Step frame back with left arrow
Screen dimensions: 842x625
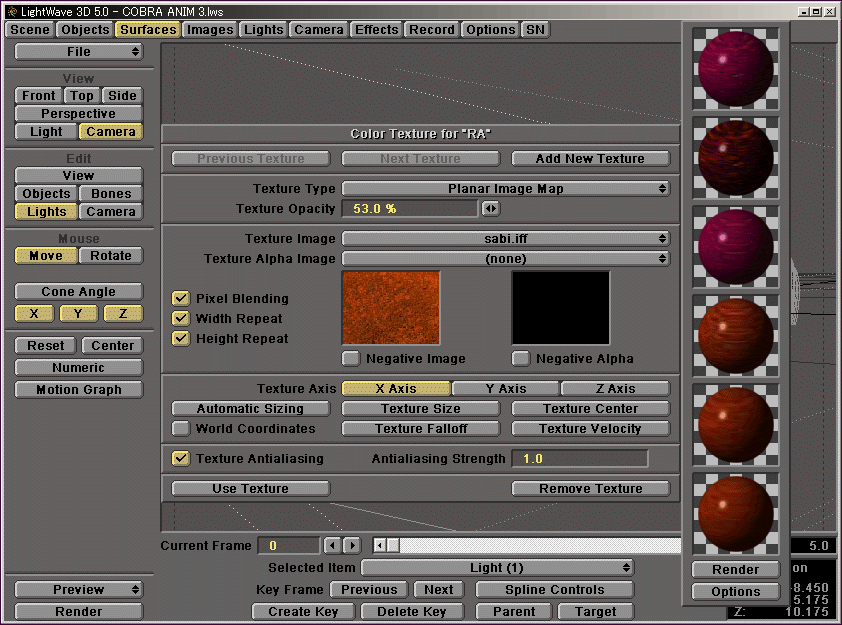332,546
